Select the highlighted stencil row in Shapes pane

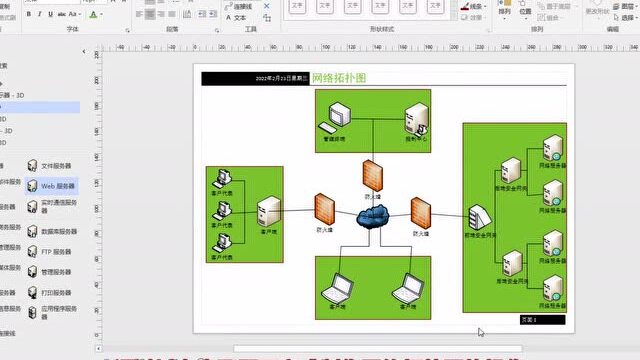[x=40, y=107]
